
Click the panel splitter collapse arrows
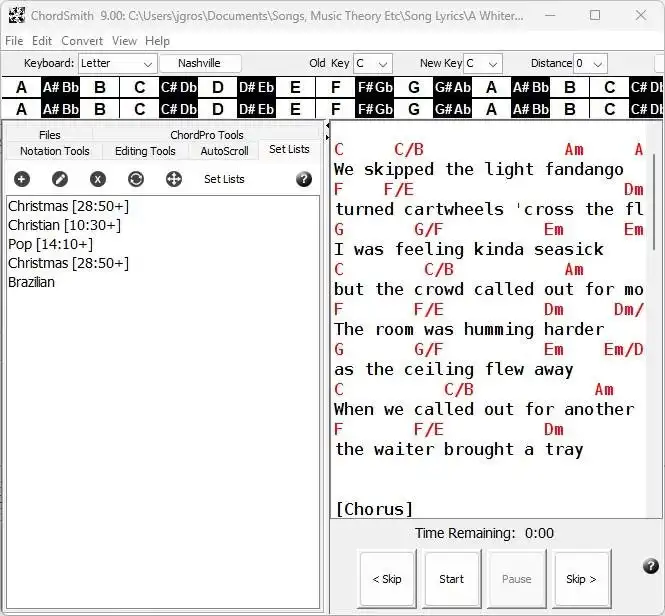point(327,132)
